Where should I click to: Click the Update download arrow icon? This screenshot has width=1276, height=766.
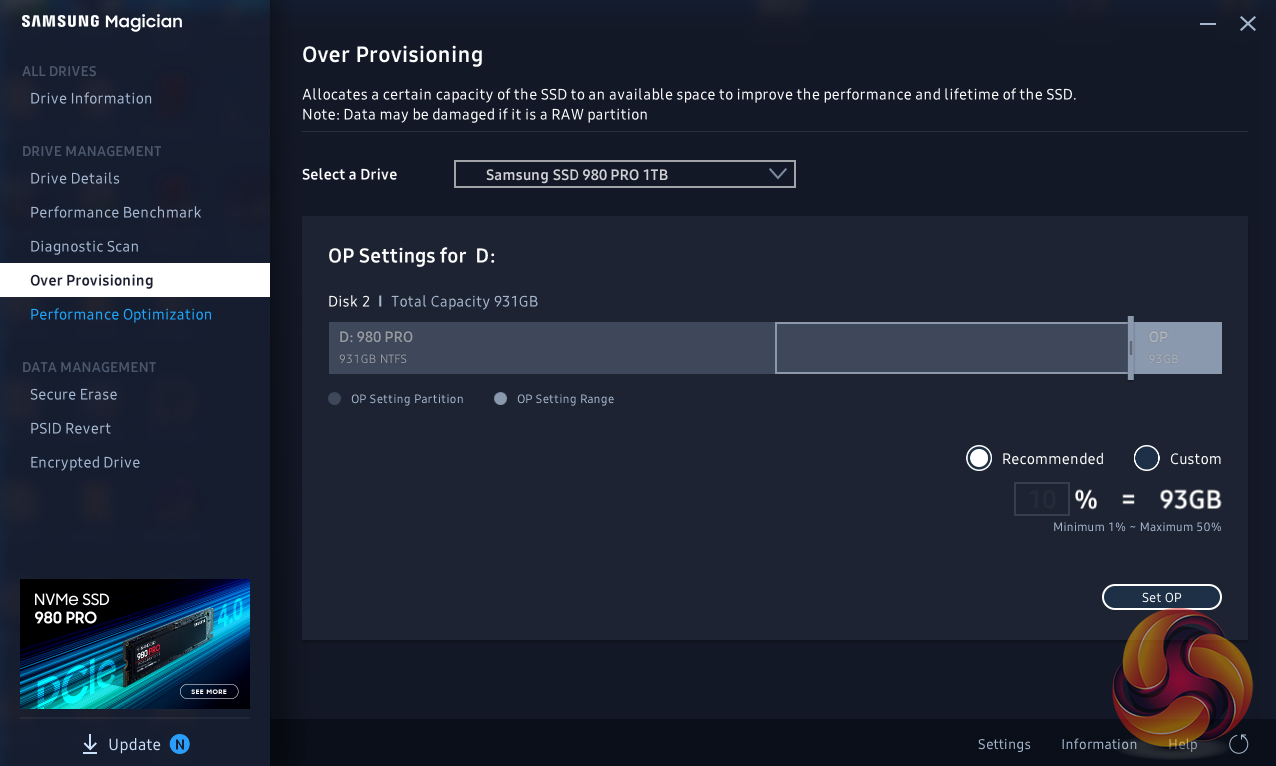(x=90, y=744)
